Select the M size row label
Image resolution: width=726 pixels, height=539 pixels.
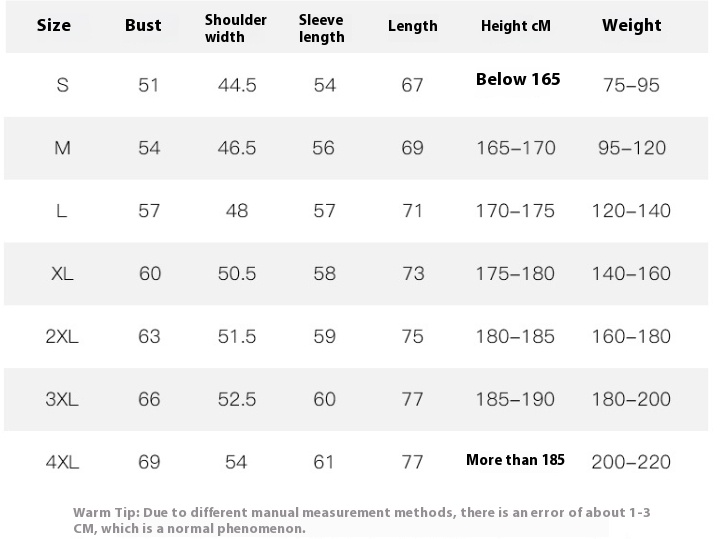click(63, 148)
